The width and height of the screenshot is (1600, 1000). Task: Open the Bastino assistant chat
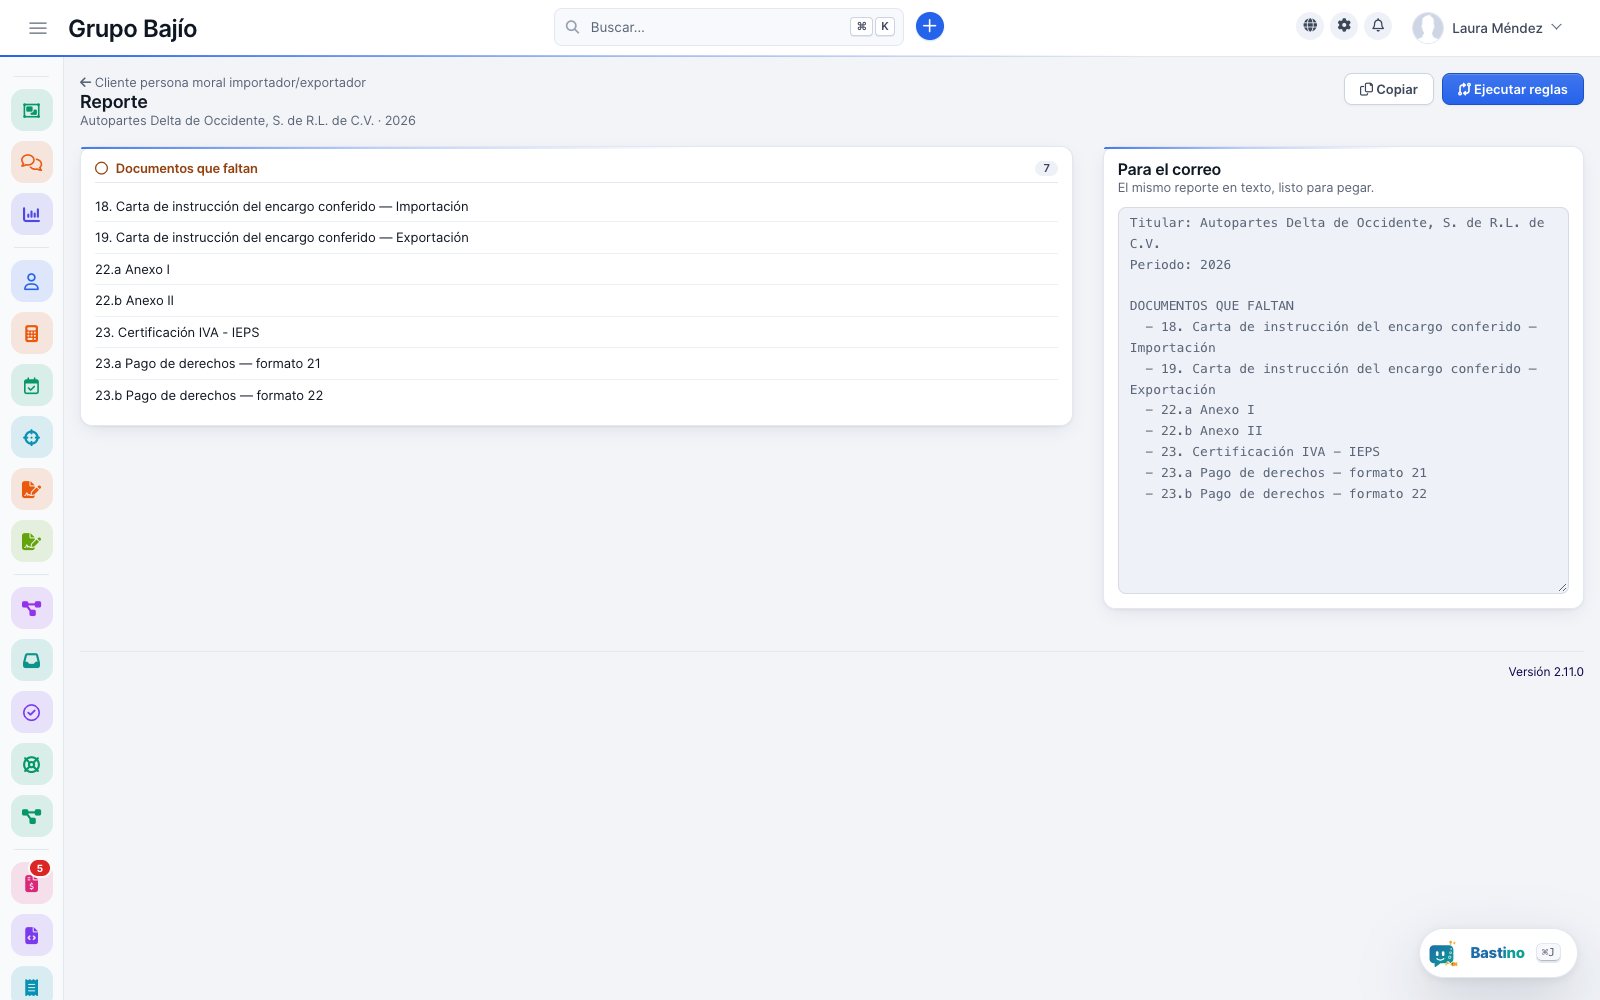tap(1498, 953)
